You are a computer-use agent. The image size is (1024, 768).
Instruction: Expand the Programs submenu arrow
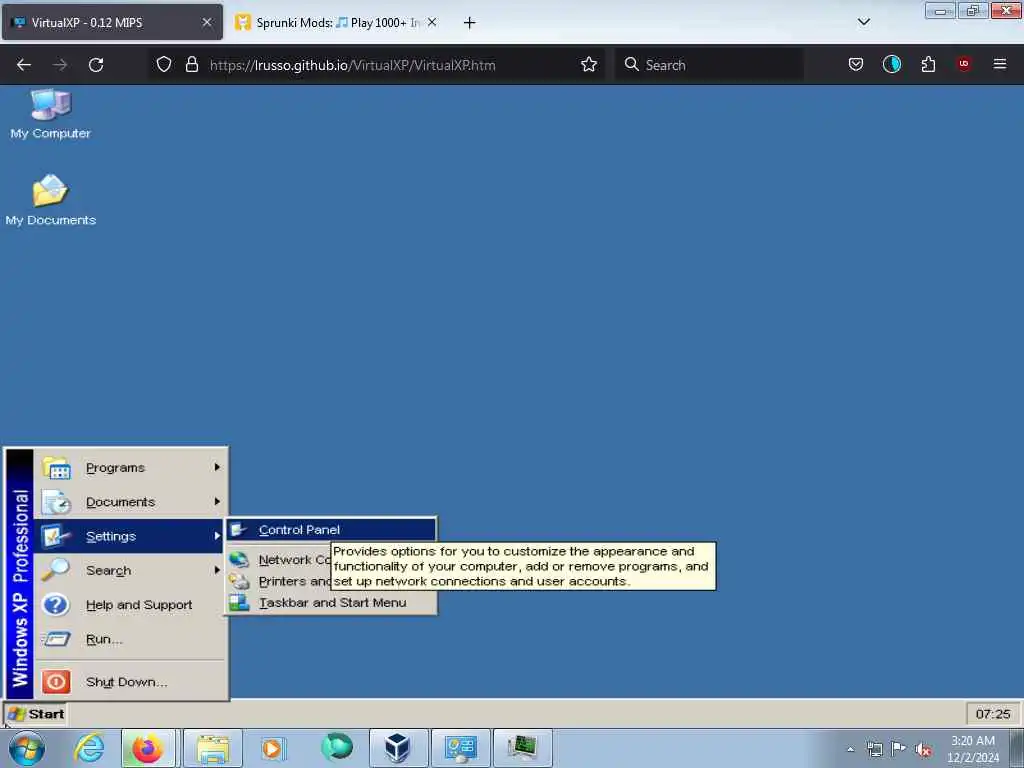tap(217, 468)
